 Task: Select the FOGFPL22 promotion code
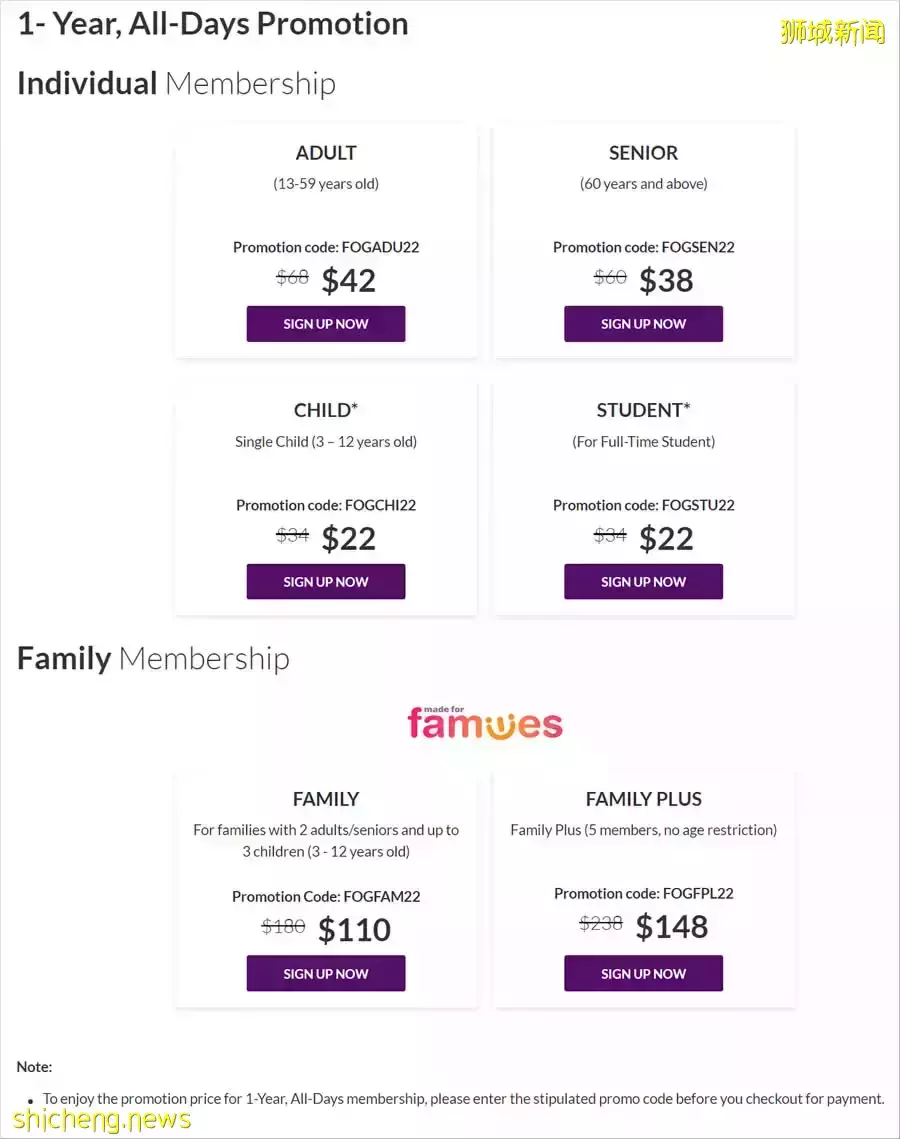(x=698, y=893)
